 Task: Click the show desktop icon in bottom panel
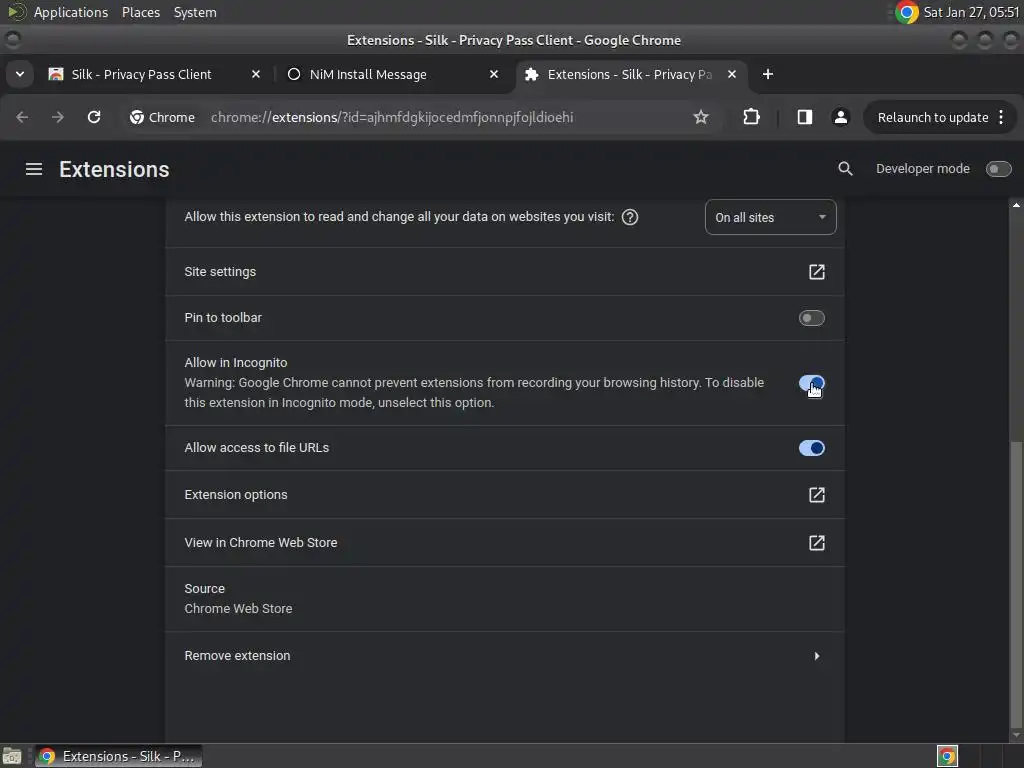tap(12, 756)
